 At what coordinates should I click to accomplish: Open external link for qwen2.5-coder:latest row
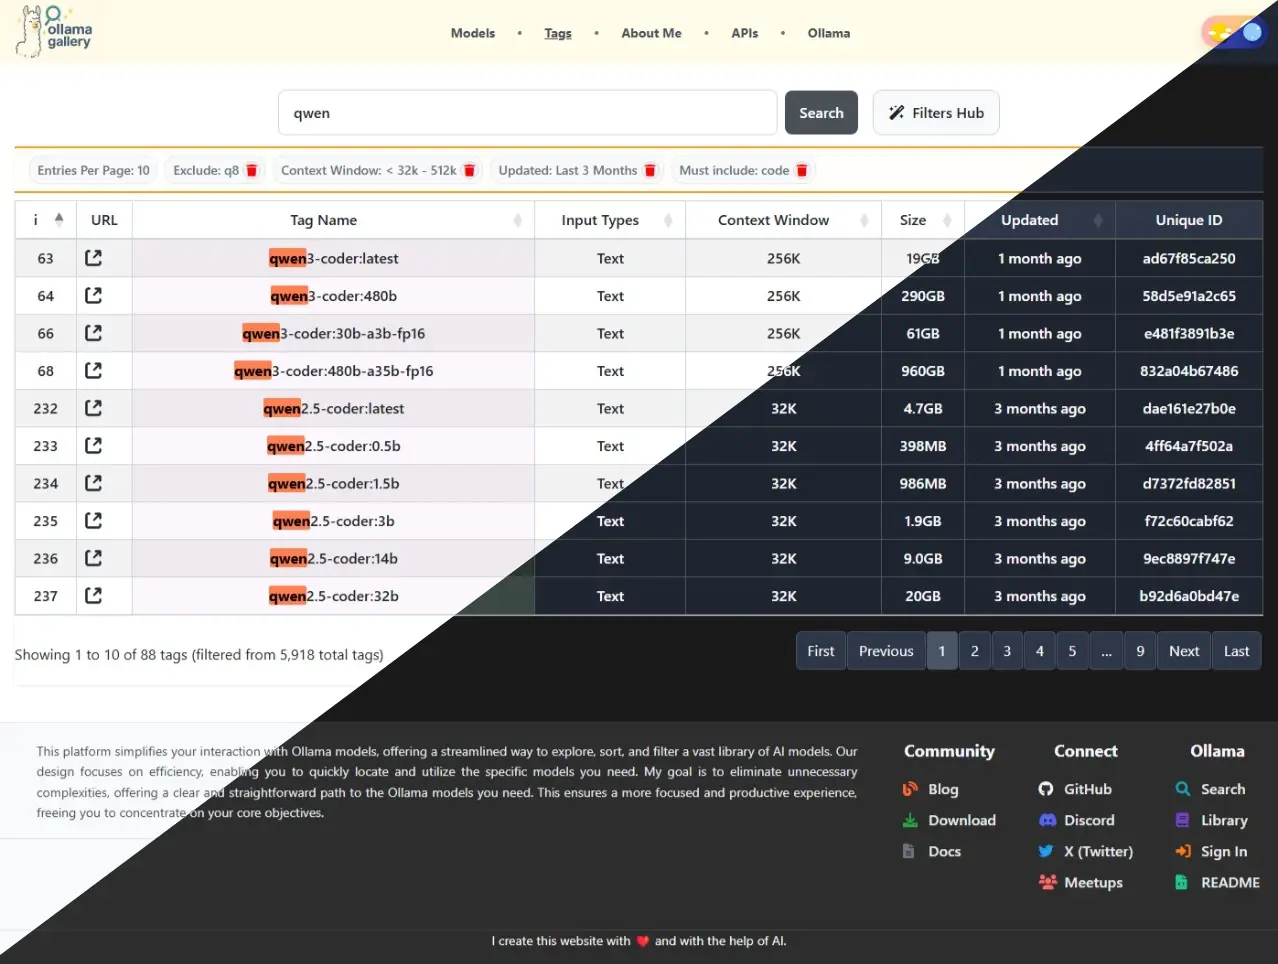(x=93, y=408)
